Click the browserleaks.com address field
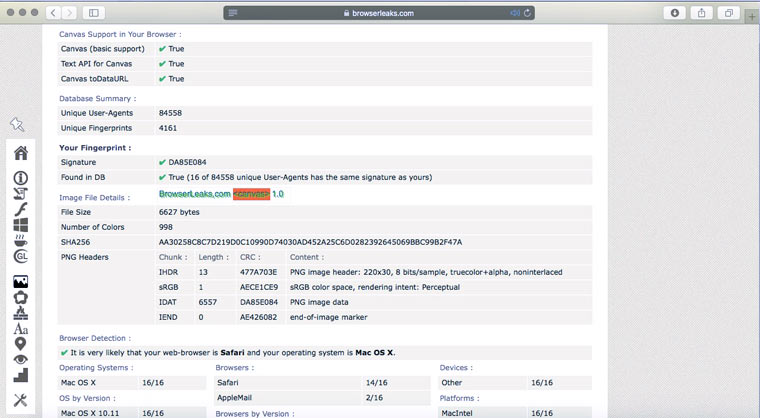Image resolution: width=760 pixels, height=418 pixels. (x=380, y=13)
